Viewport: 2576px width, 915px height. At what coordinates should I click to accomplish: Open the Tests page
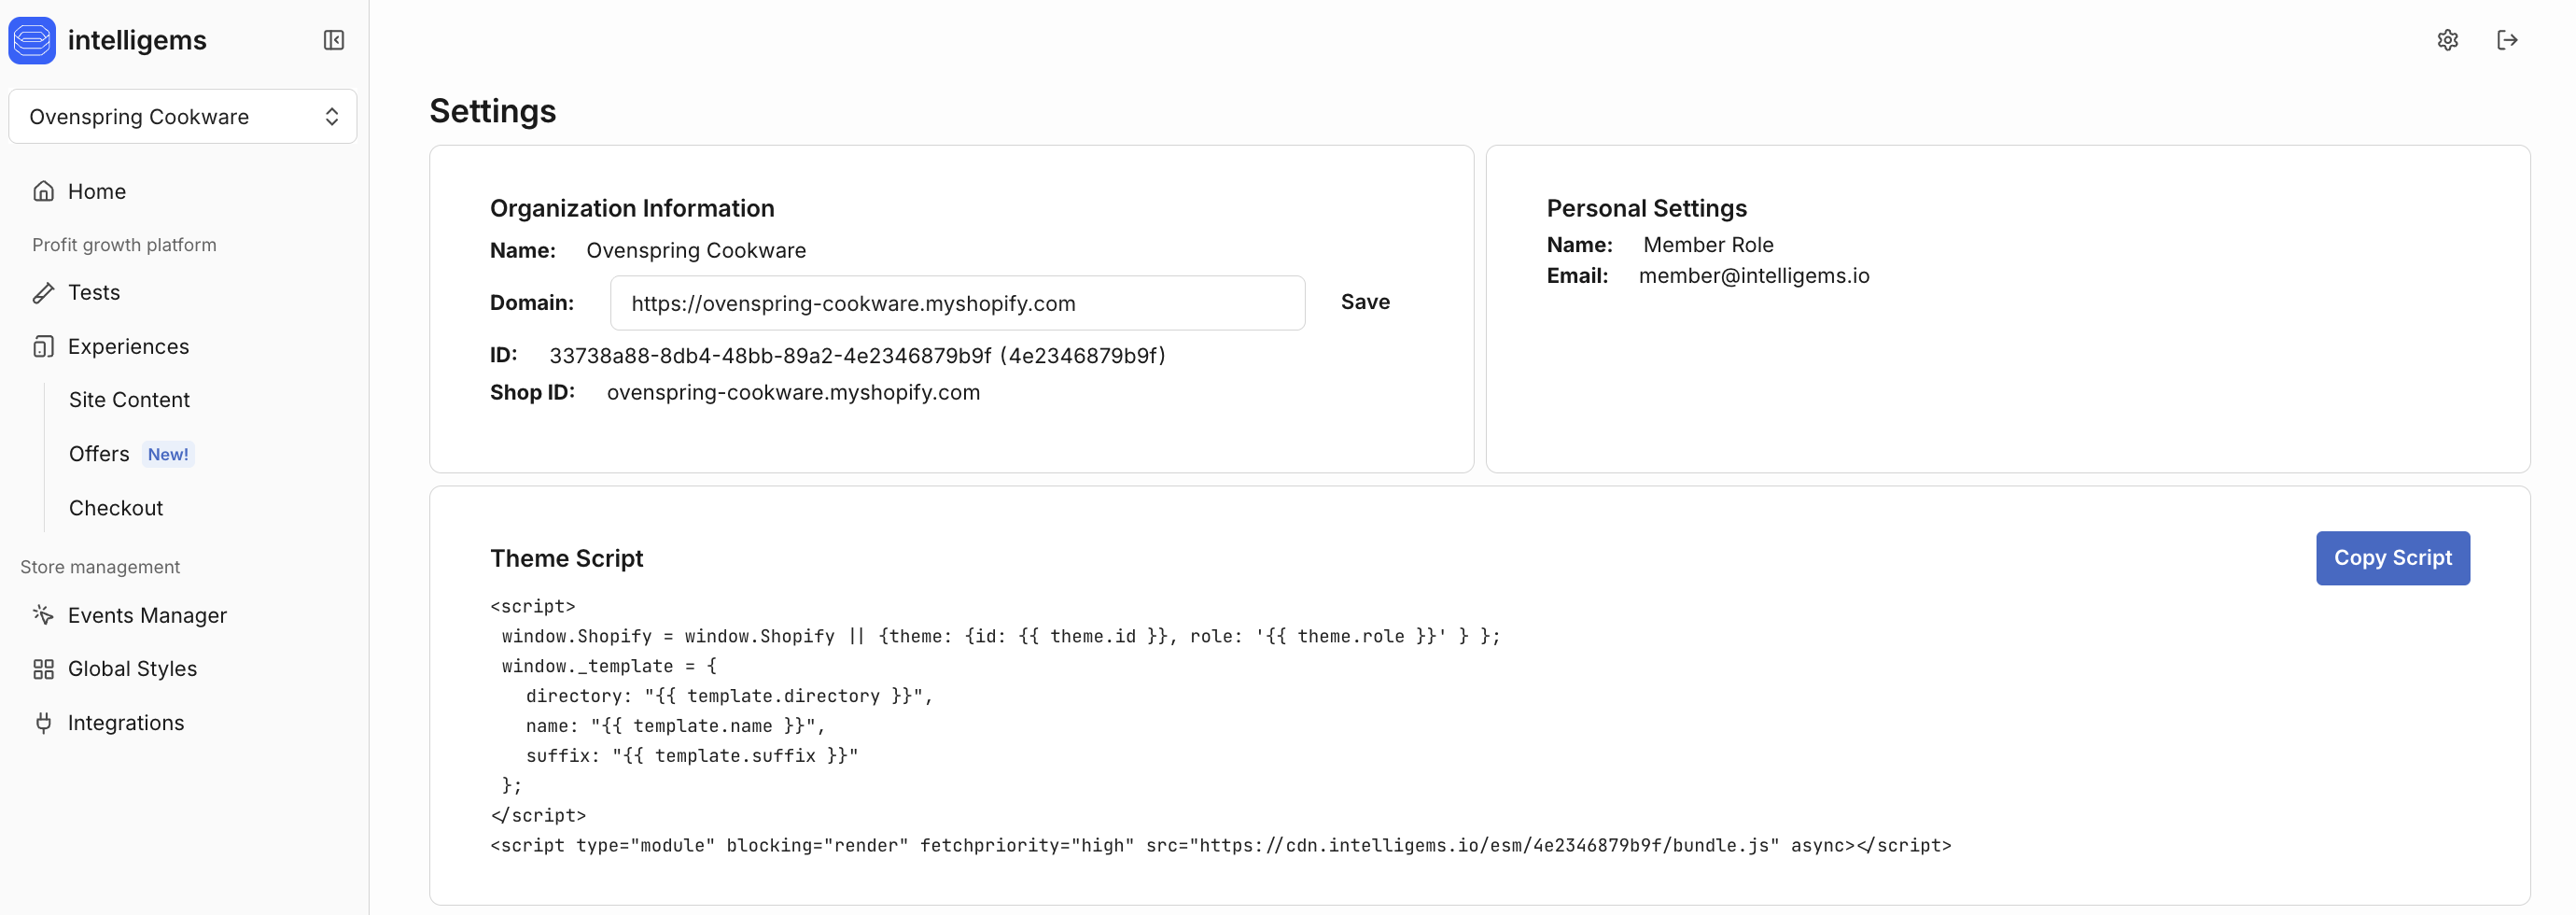pos(94,293)
